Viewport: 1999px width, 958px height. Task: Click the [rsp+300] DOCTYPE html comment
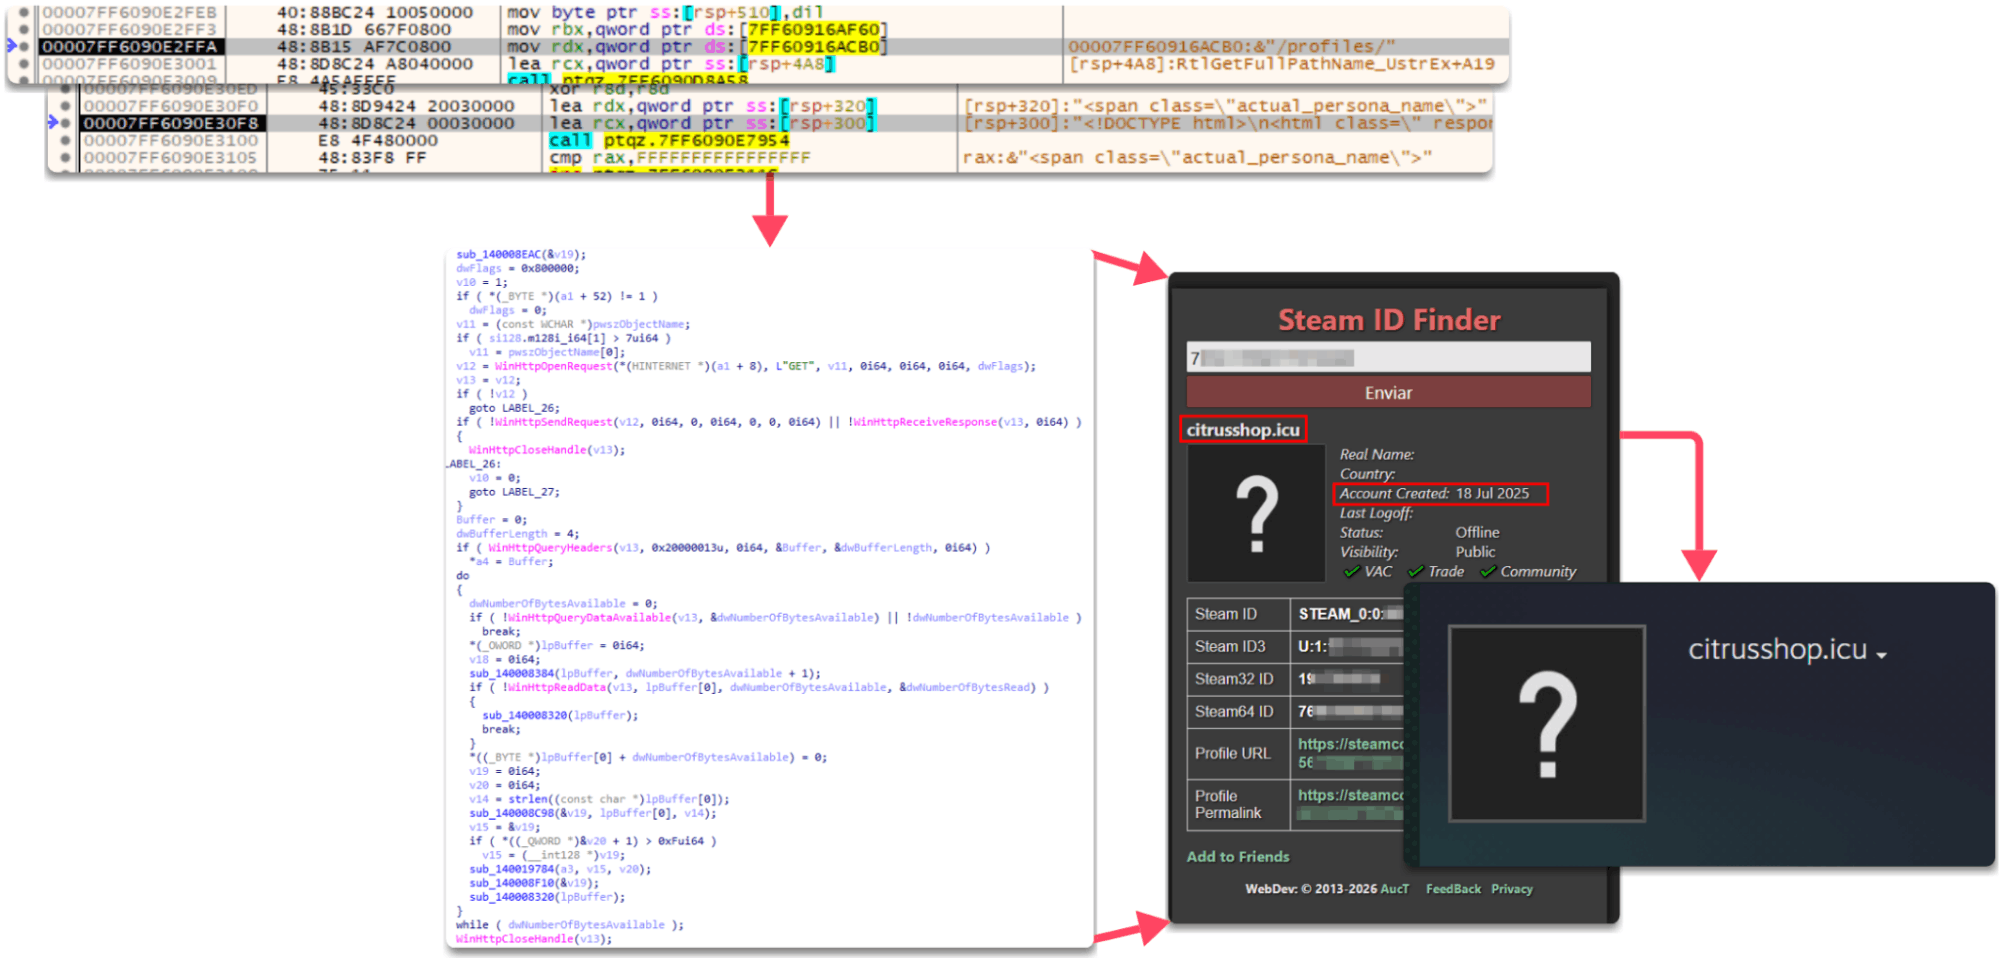click(x=1227, y=123)
